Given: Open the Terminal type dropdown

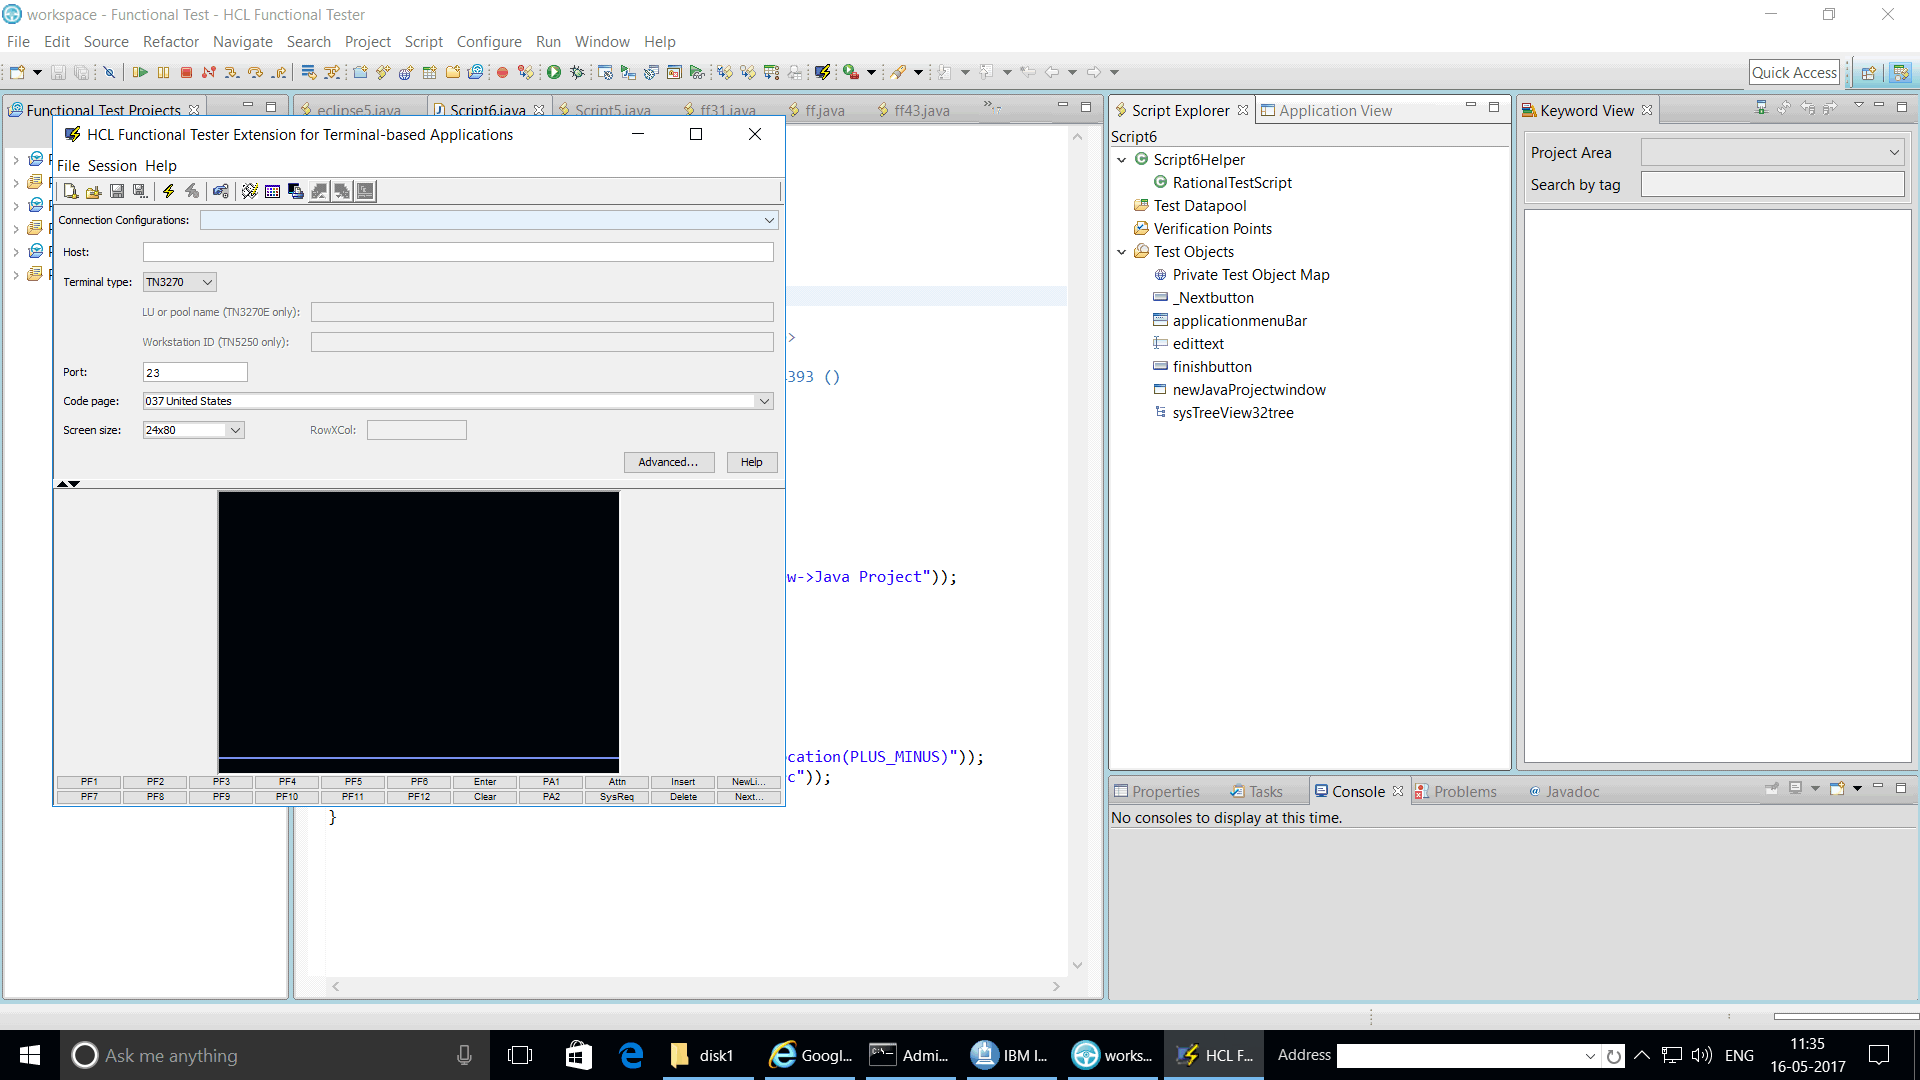Looking at the screenshot, I should click(207, 282).
